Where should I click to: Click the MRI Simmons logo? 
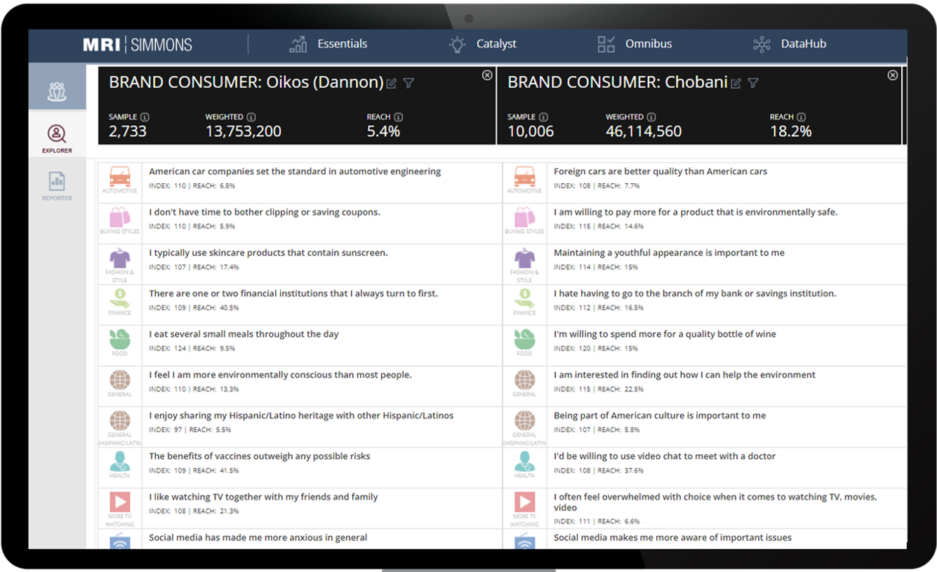click(138, 45)
